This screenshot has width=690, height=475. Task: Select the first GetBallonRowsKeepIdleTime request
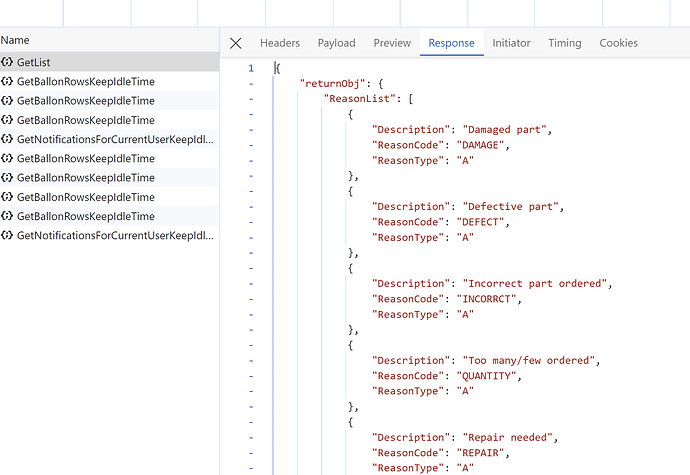click(85, 82)
